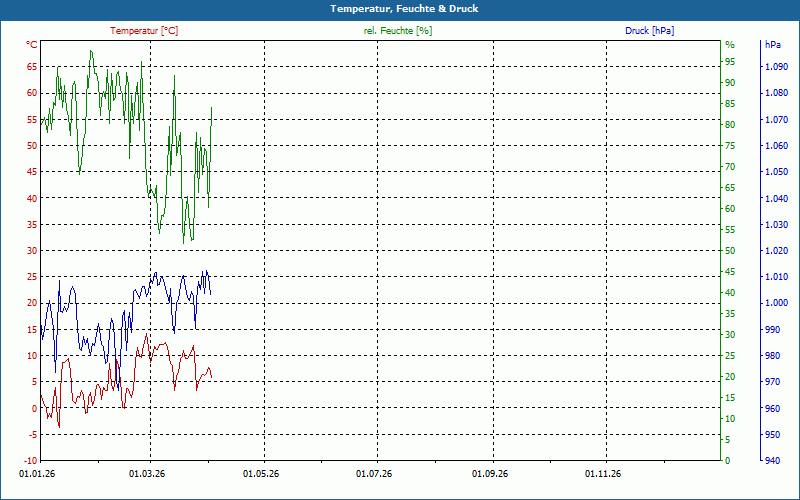This screenshot has width=800, height=500.
Task: Click the green % axis unit label
Action: coord(730,45)
